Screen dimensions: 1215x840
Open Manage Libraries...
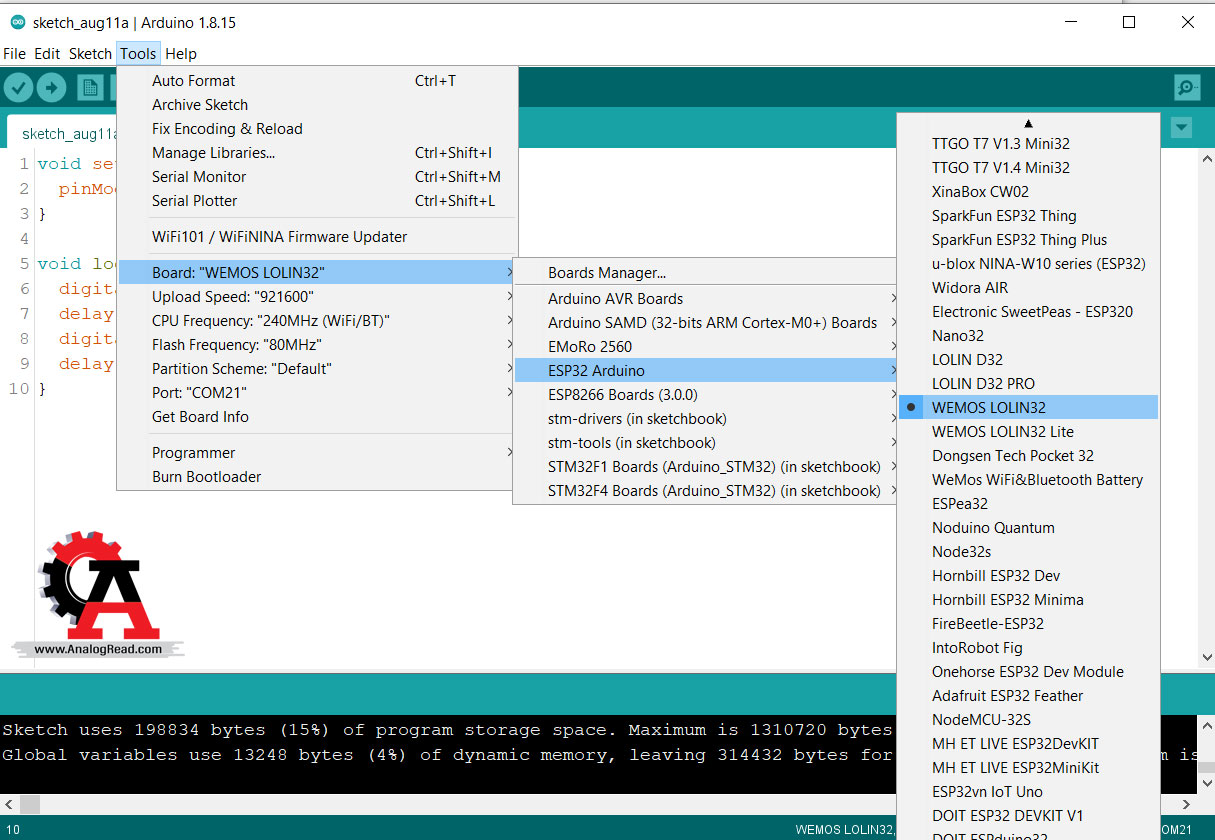pos(318,153)
